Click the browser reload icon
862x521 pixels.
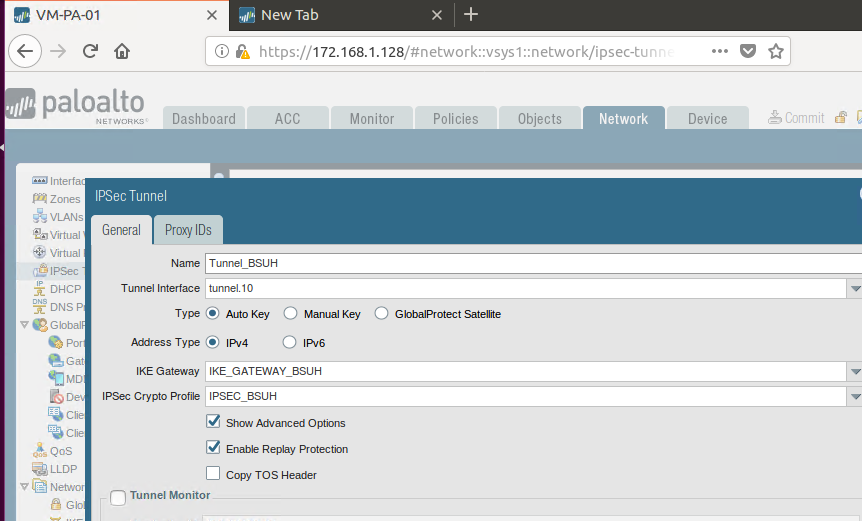tap(90, 51)
